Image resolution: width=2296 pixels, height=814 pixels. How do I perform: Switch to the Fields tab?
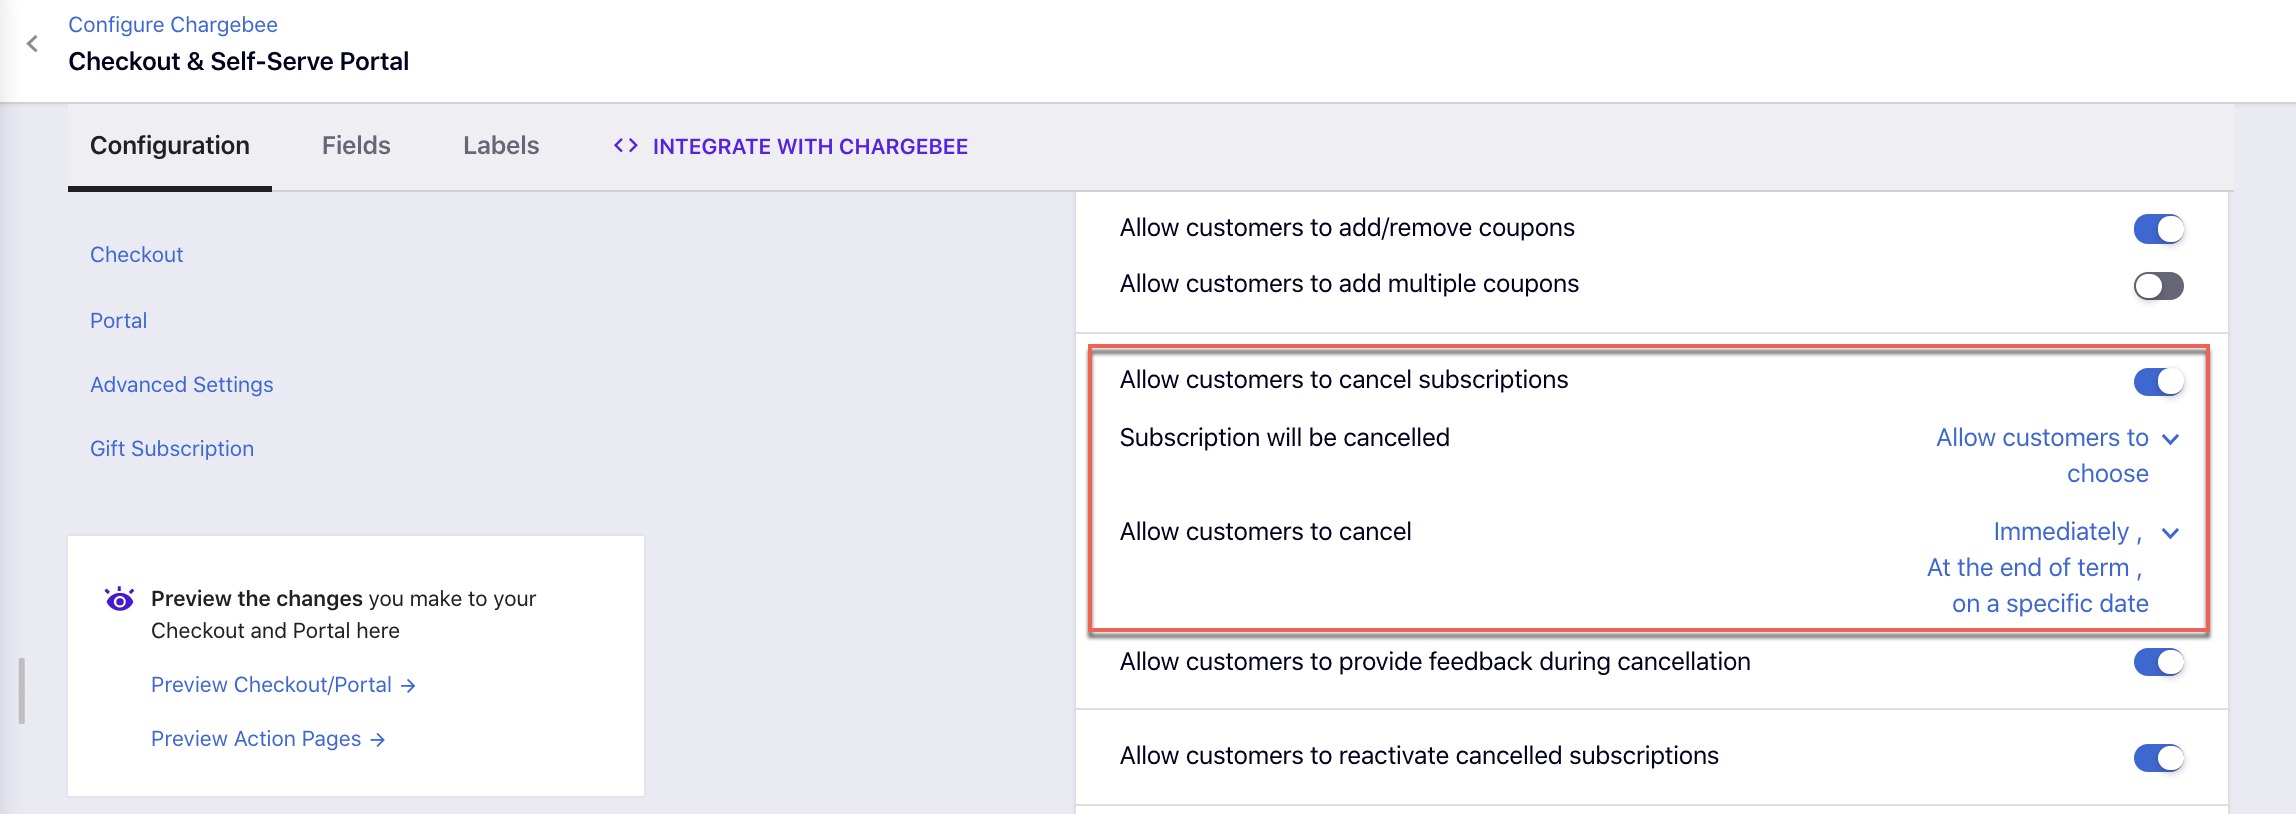tap(356, 146)
